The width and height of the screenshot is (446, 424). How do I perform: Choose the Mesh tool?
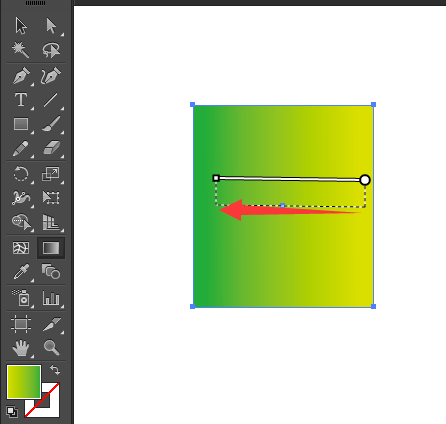pyautogui.click(x=21, y=248)
